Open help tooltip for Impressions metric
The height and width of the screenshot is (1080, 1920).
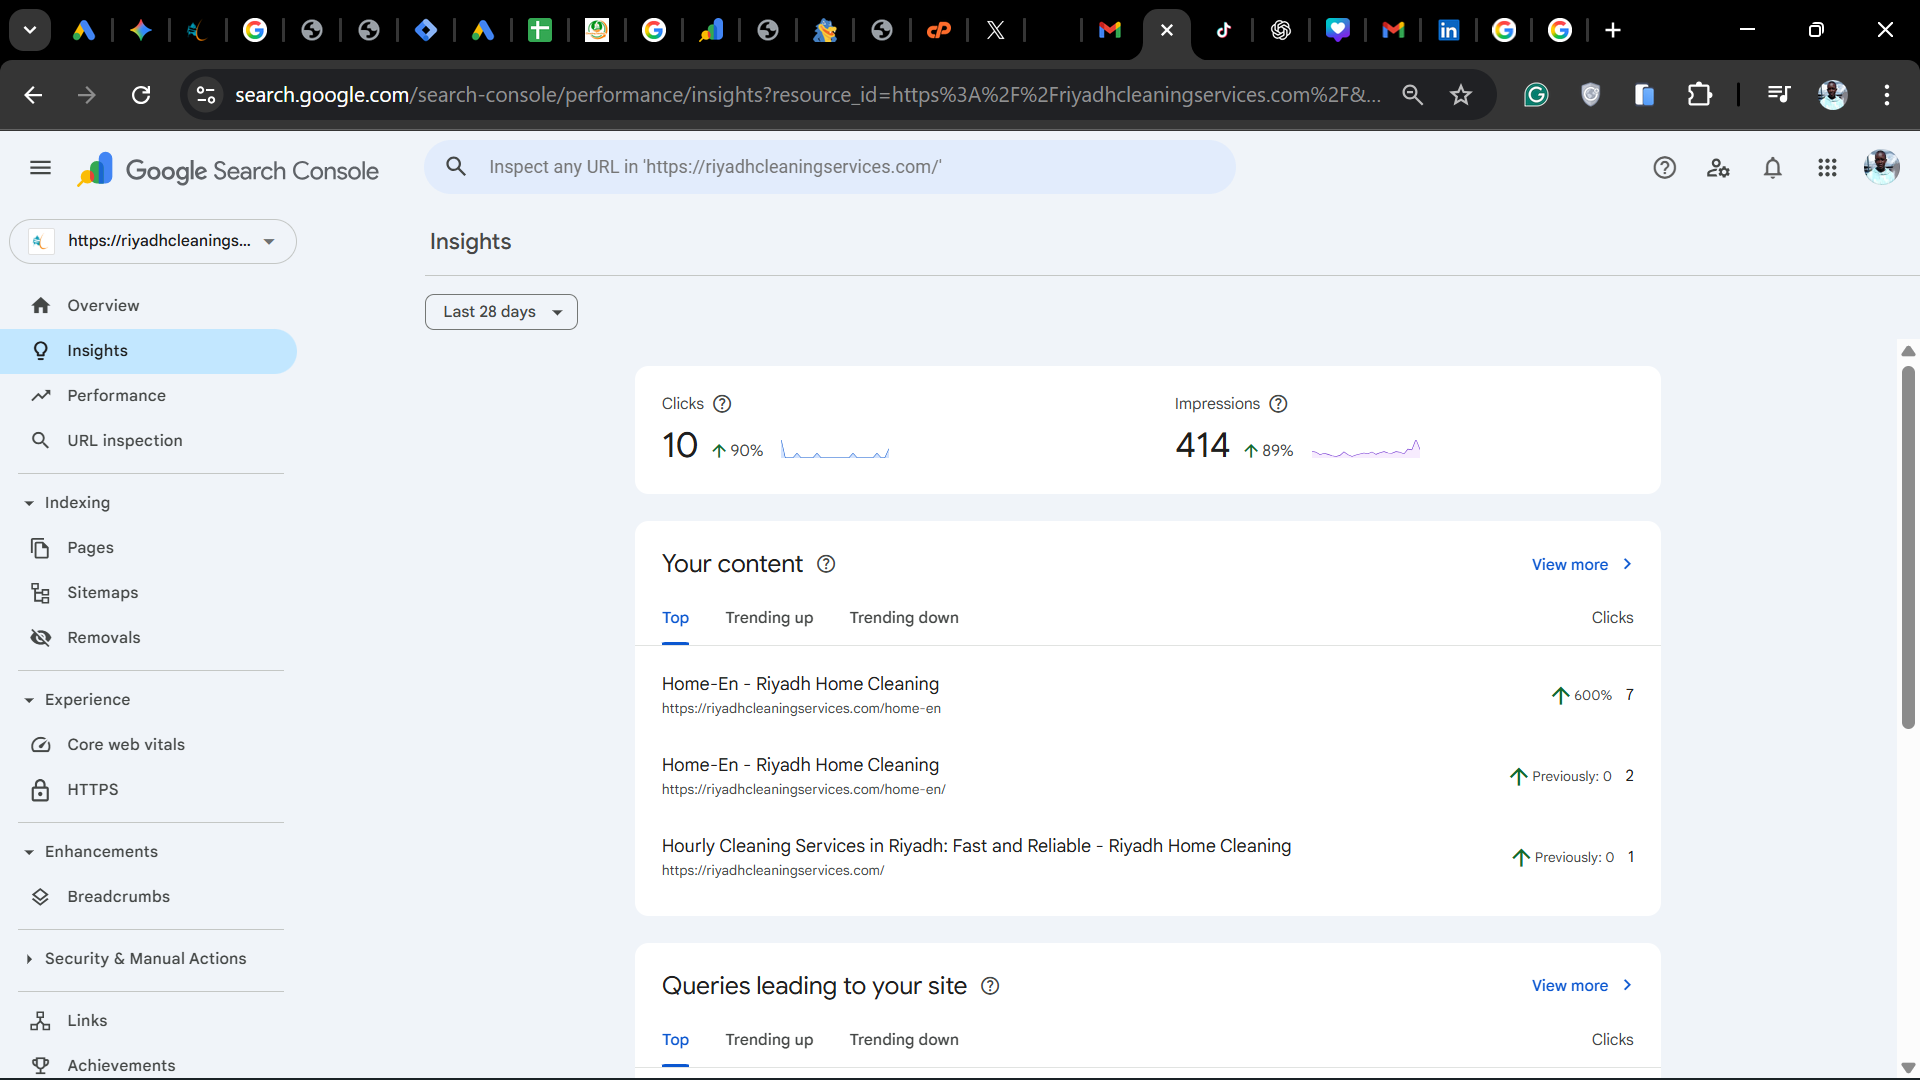pos(1278,404)
